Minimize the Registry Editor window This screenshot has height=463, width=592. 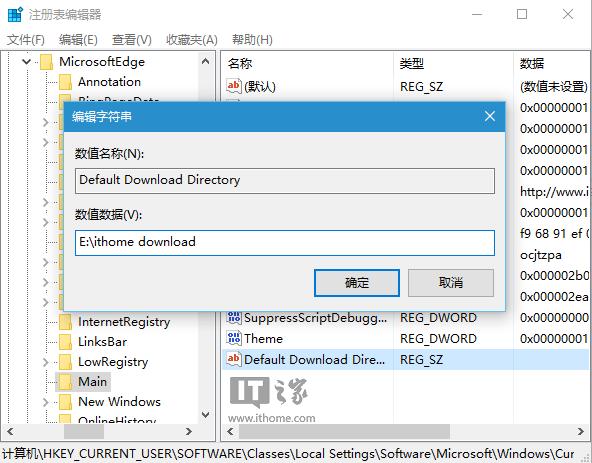coord(477,14)
